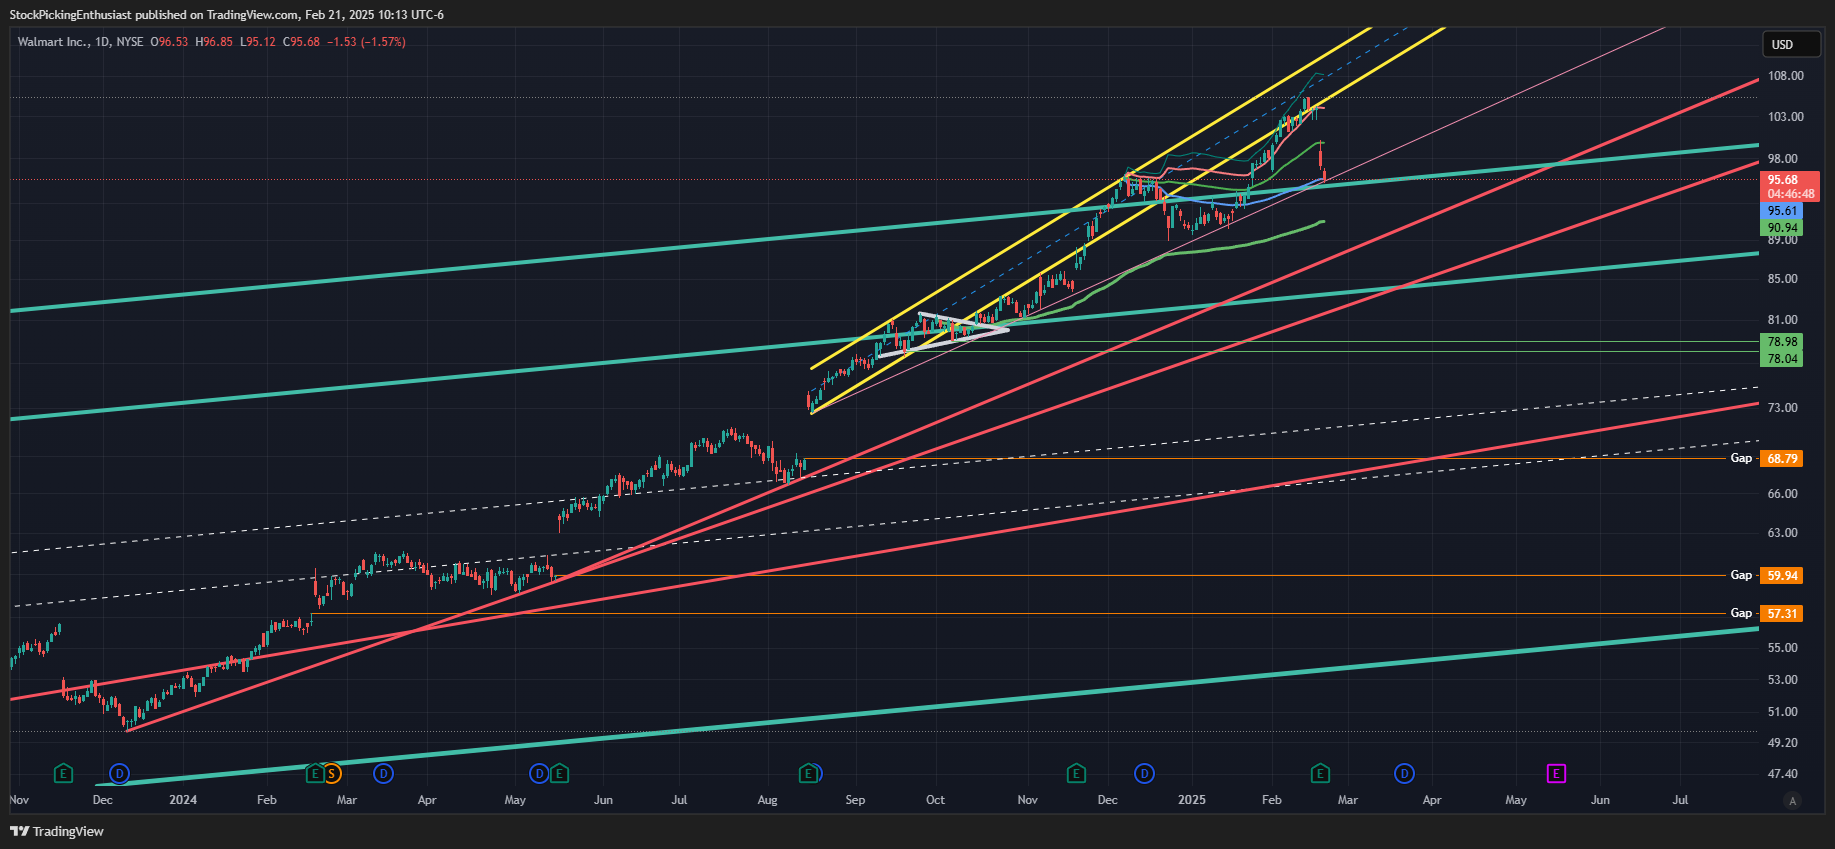Viewport: 1835px width, 849px height.
Task: Select the blue 95.61 price label
Action: coord(1782,211)
